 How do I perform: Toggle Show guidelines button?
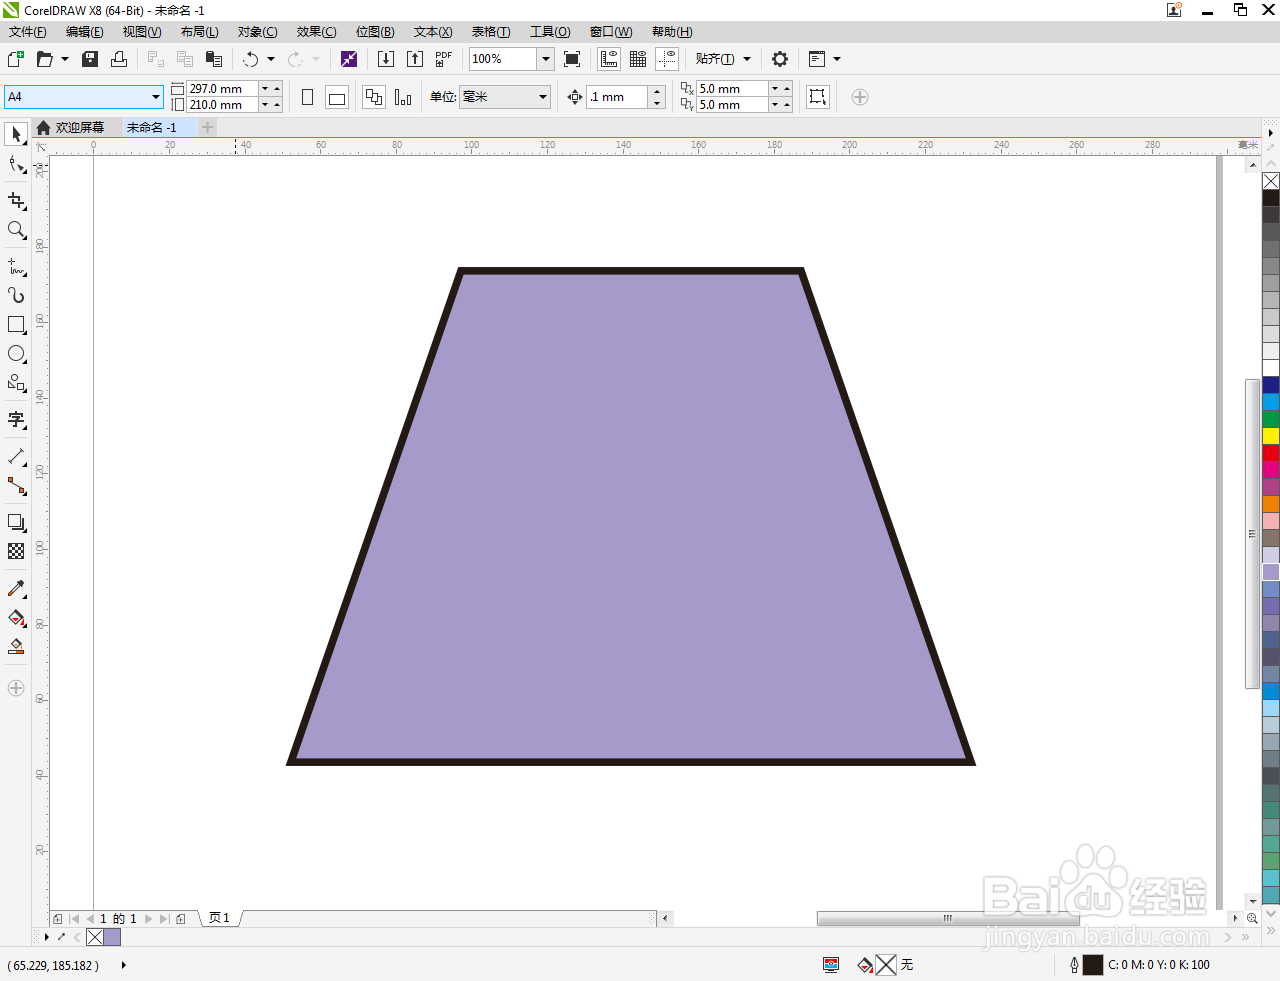click(667, 59)
